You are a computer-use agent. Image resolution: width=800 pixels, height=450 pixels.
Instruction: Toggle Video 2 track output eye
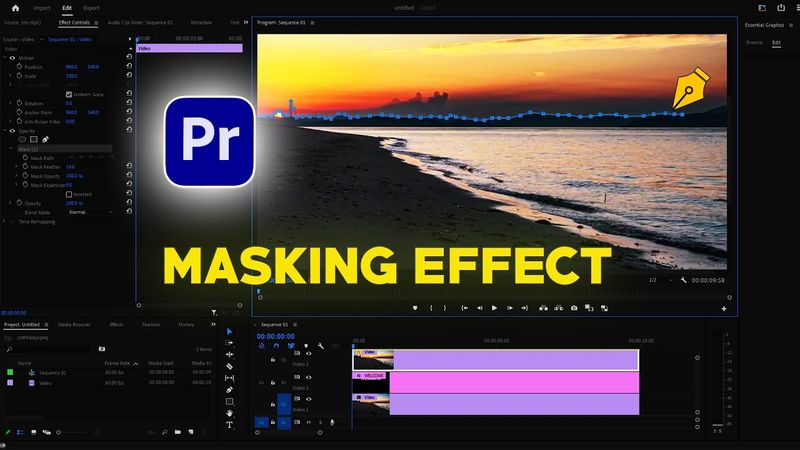coord(309,378)
